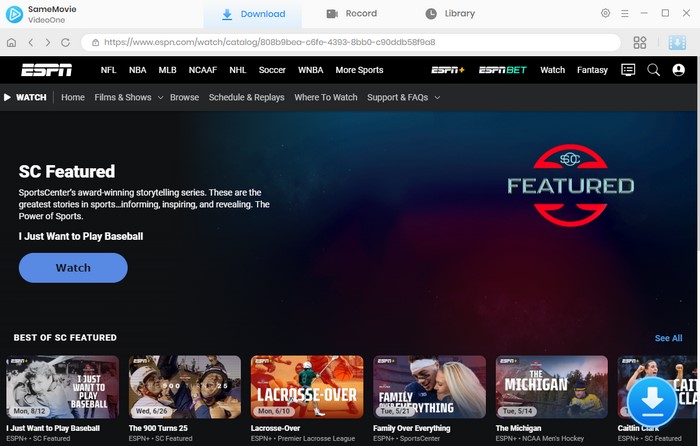The width and height of the screenshot is (700, 446).
Task: Click the SameMovie app logo icon
Action: pyautogui.click(x=14, y=14)
